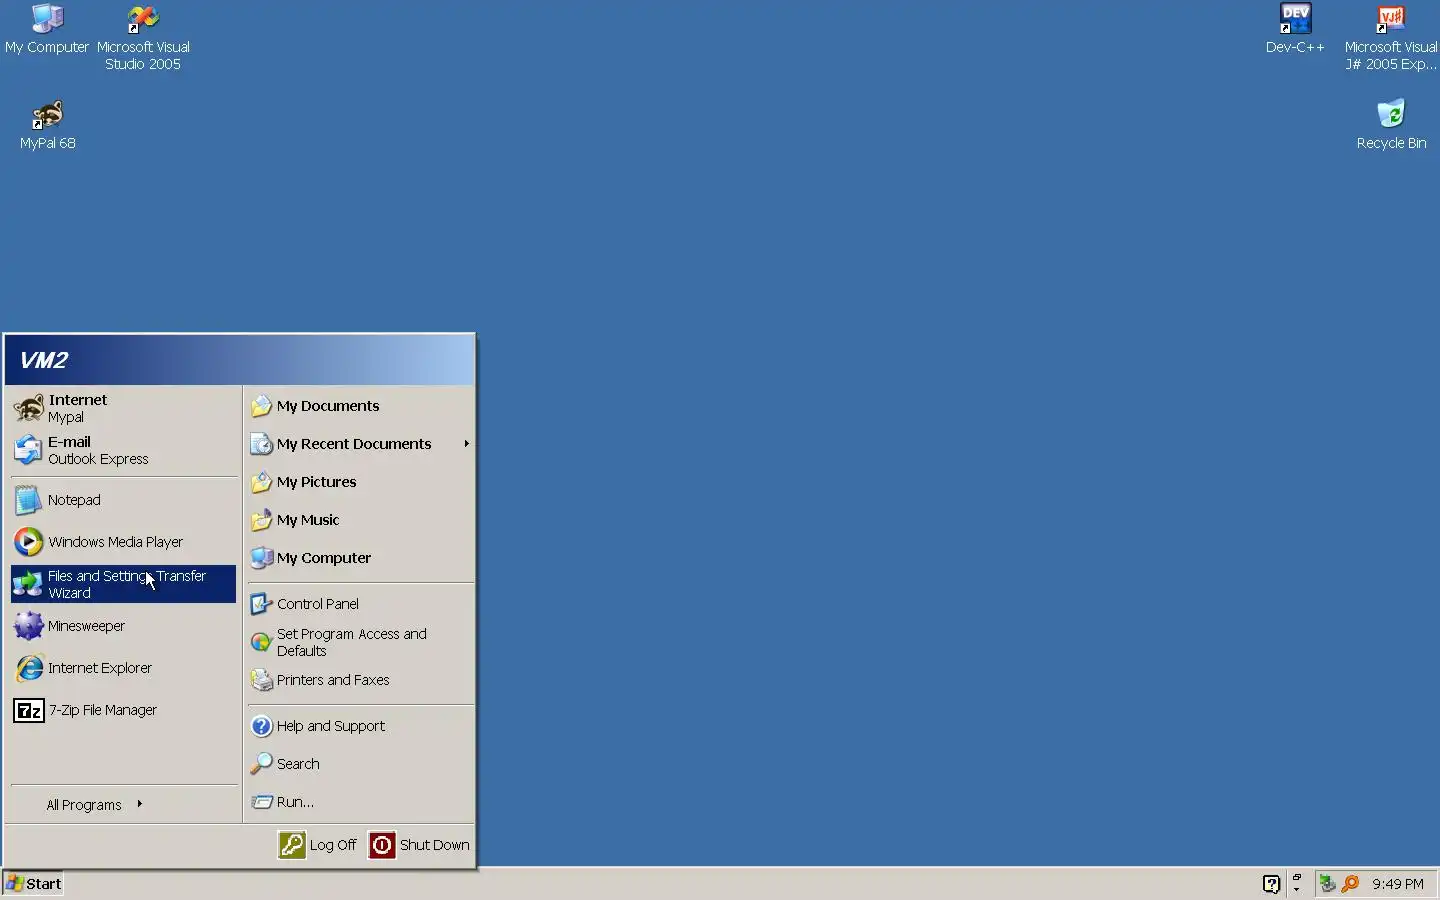
Task: Open My Music folder
Action: click(361, 520)
